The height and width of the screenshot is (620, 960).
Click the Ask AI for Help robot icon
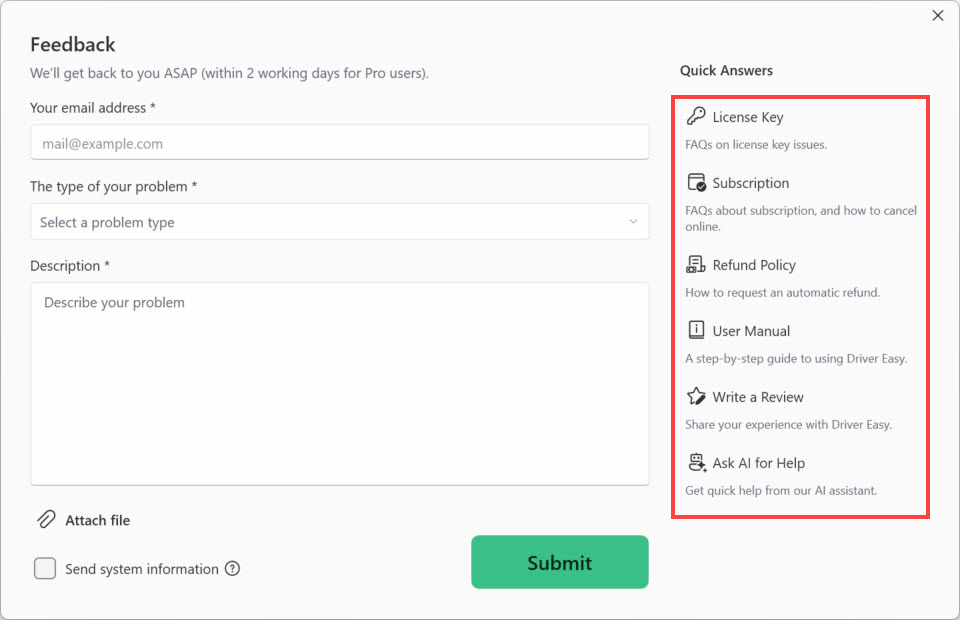(x=697, y=463)
